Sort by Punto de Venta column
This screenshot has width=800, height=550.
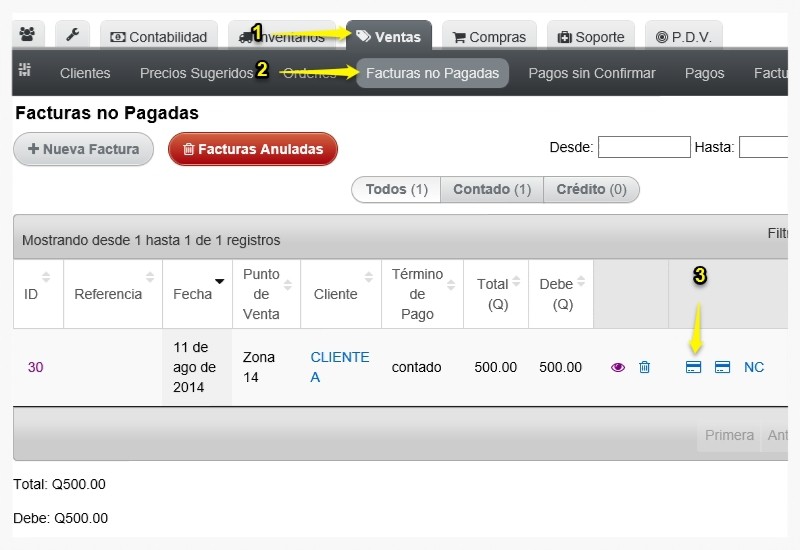(x=266, y=294)
